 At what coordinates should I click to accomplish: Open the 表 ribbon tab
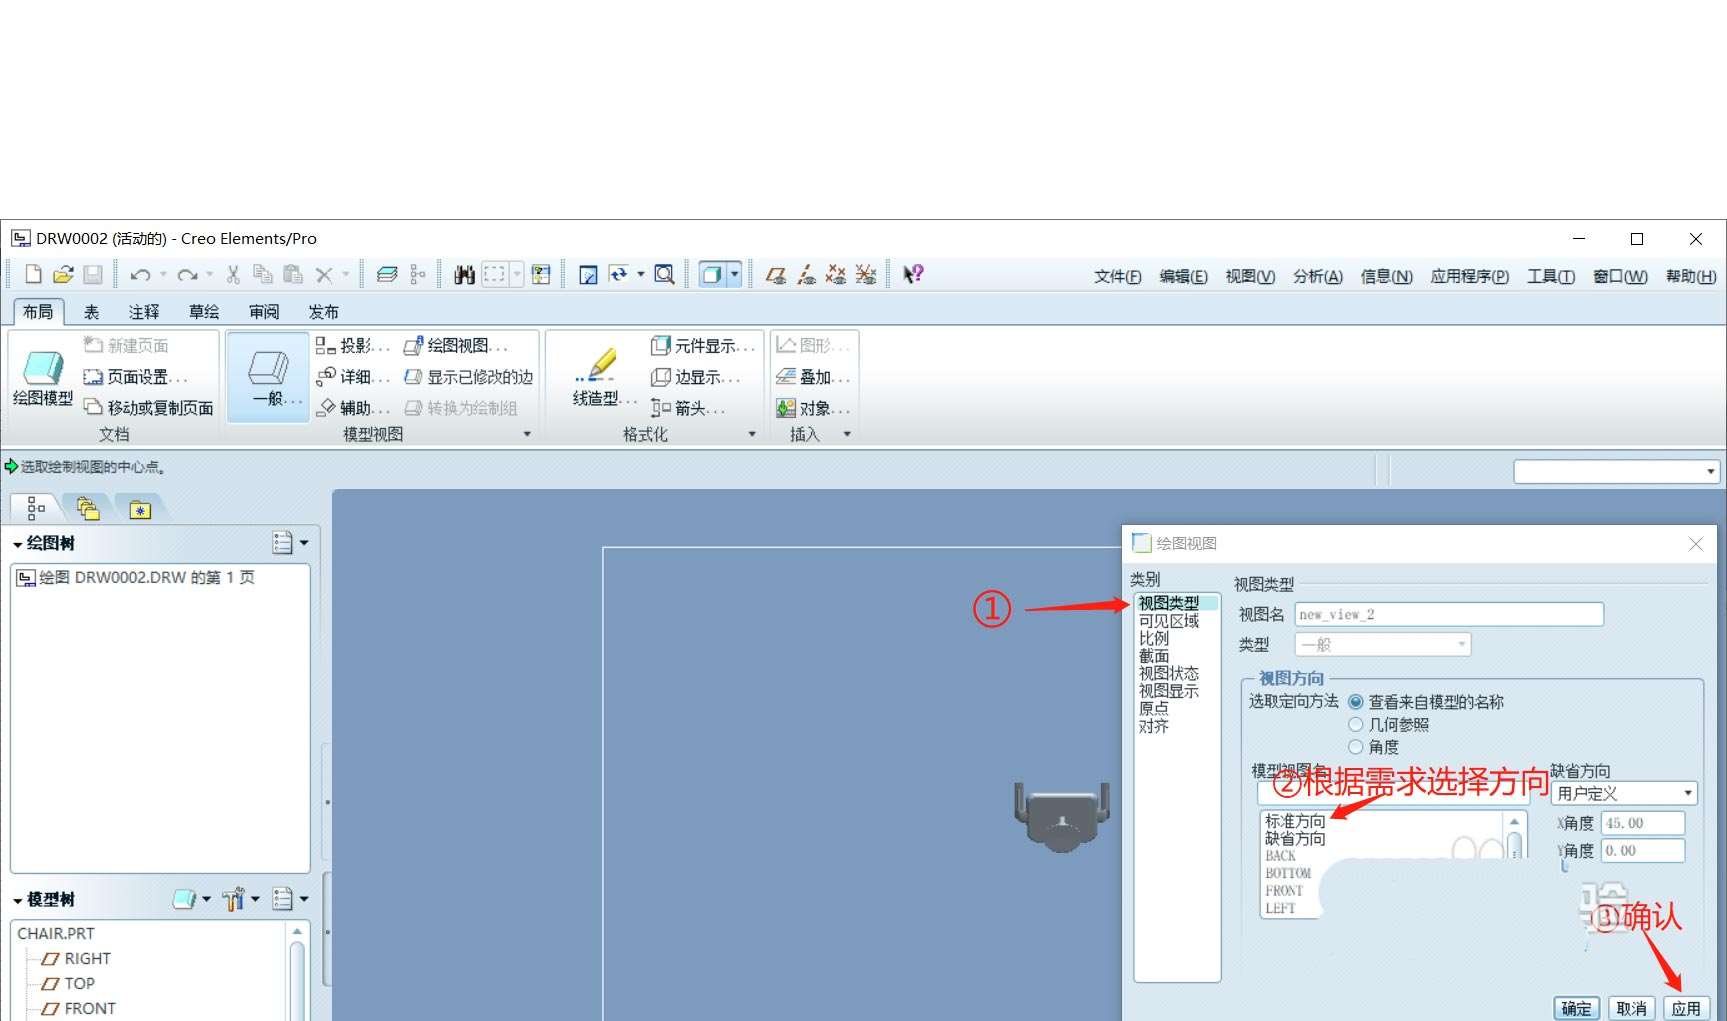point(92,312)
